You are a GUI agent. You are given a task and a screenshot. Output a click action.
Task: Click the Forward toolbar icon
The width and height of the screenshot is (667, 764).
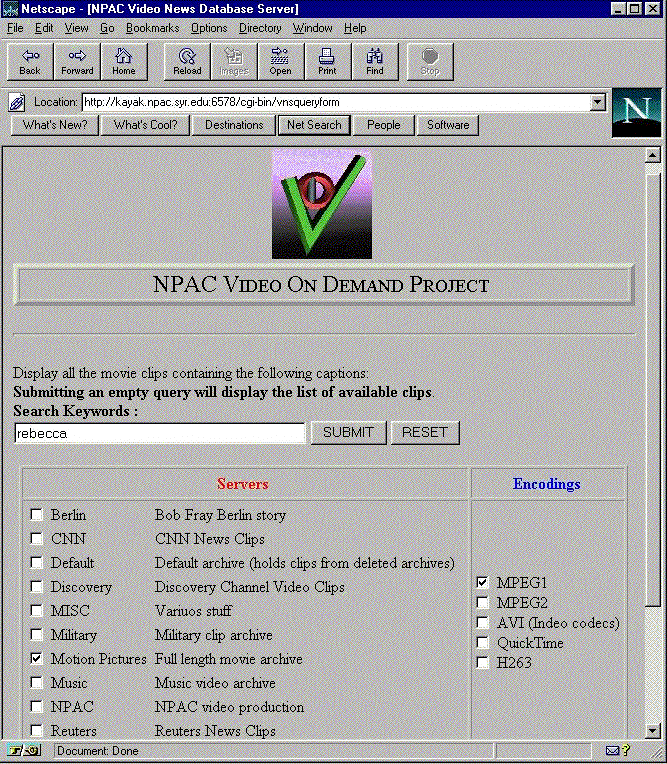77,61
